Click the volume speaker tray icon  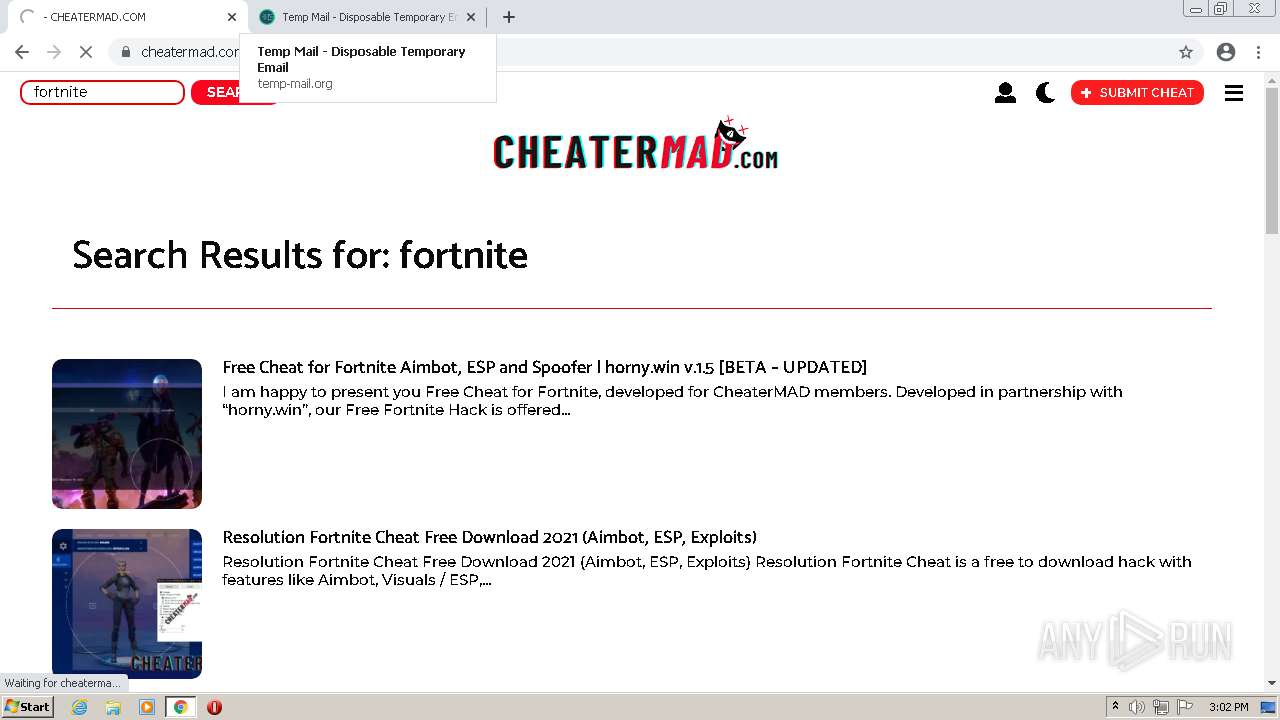tap(1137, 707)
